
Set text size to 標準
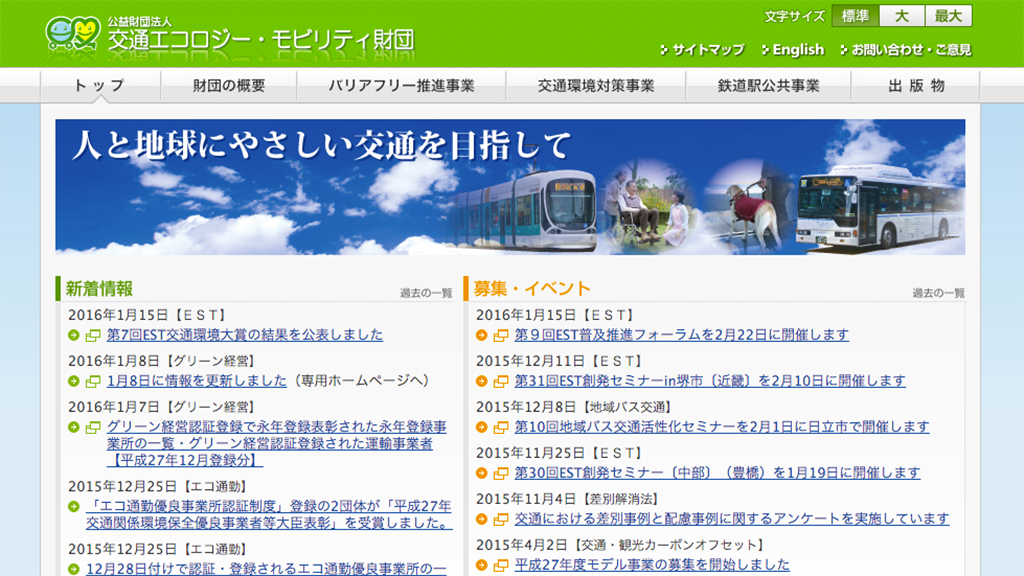point(856,16)
